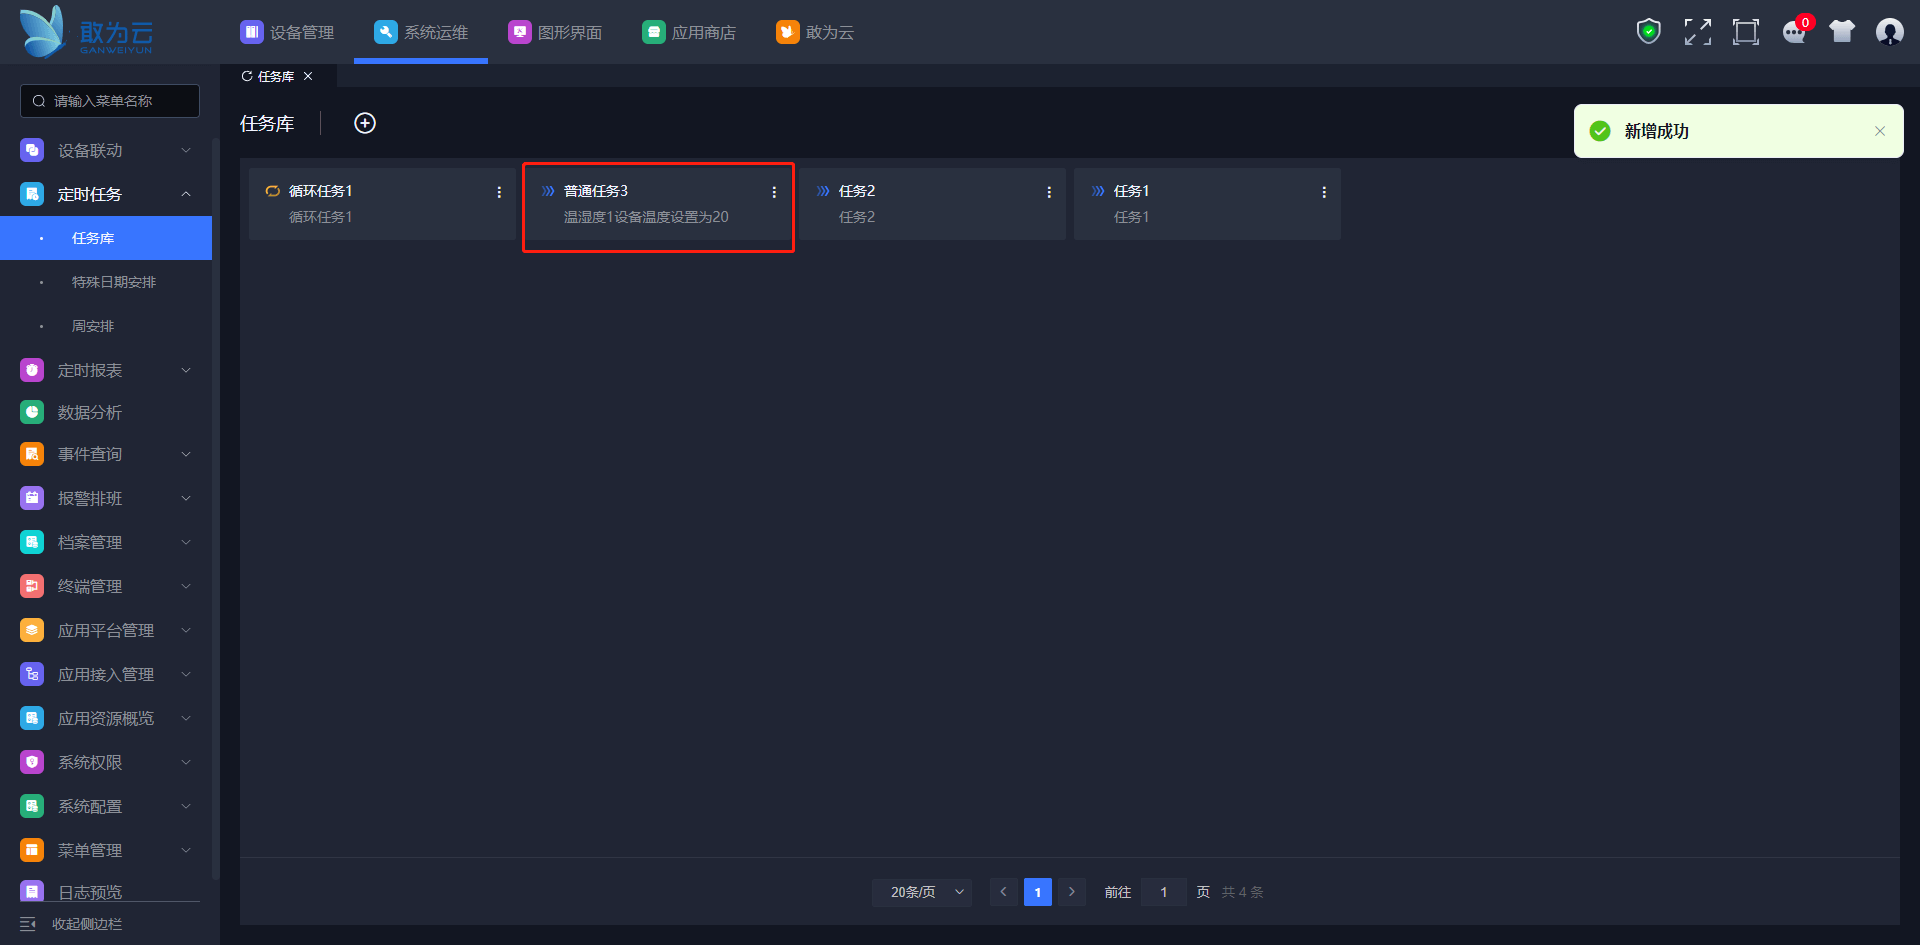The width and height of the screenshot is (1920, 945).
Task: Open messages chat bubble icon
Action: 1795,32
